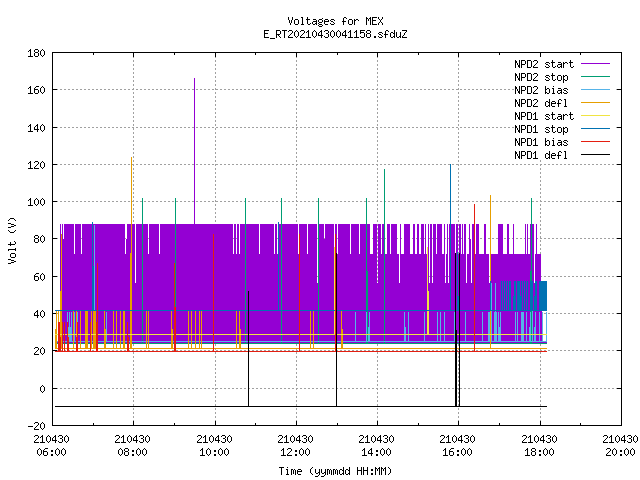
Task: Click the NPD1 start legend label
Action: 544,116
